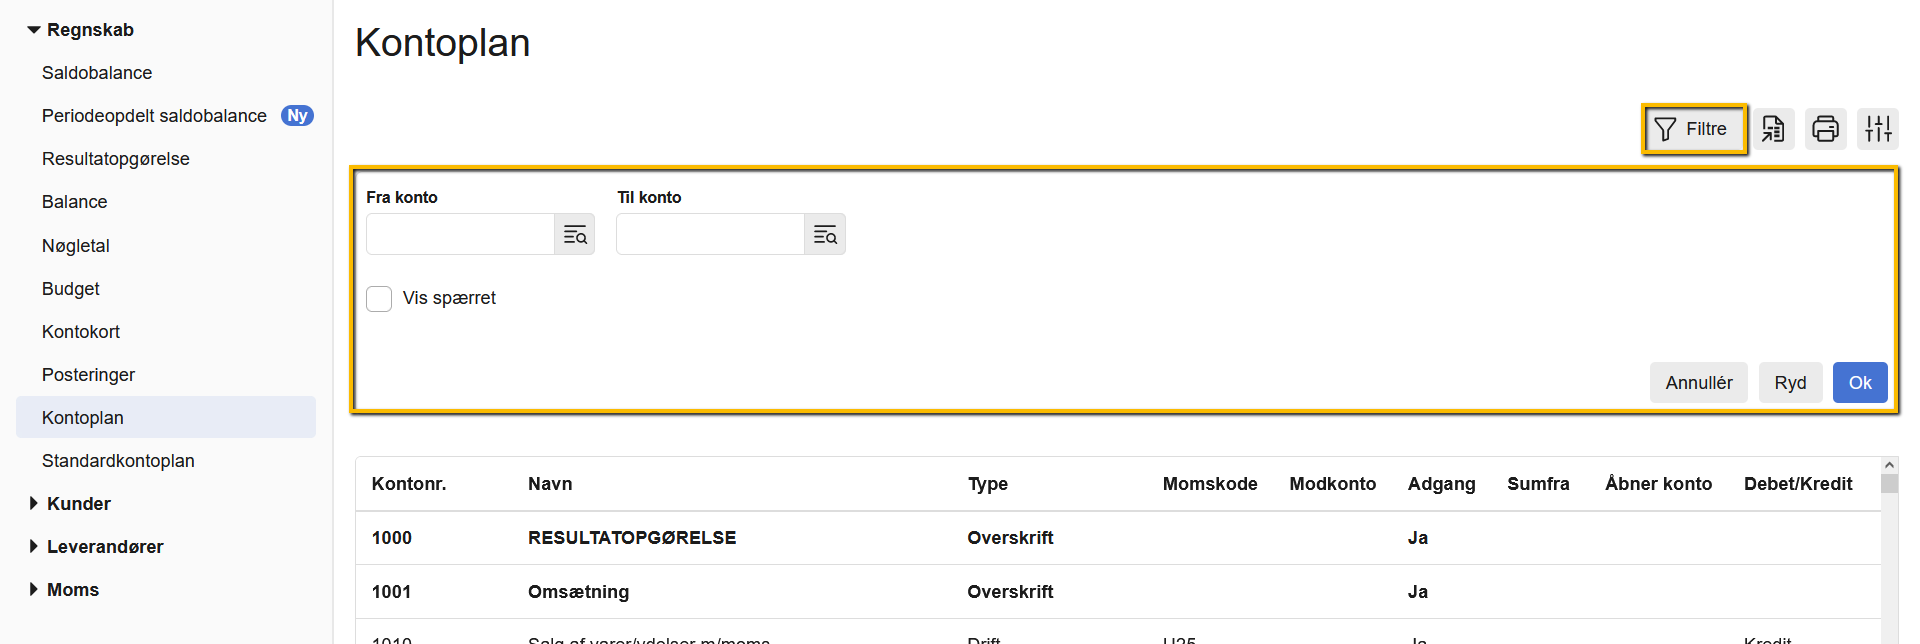Expand the Leverandører section
Screen dimensions: 1920x644
34,547
